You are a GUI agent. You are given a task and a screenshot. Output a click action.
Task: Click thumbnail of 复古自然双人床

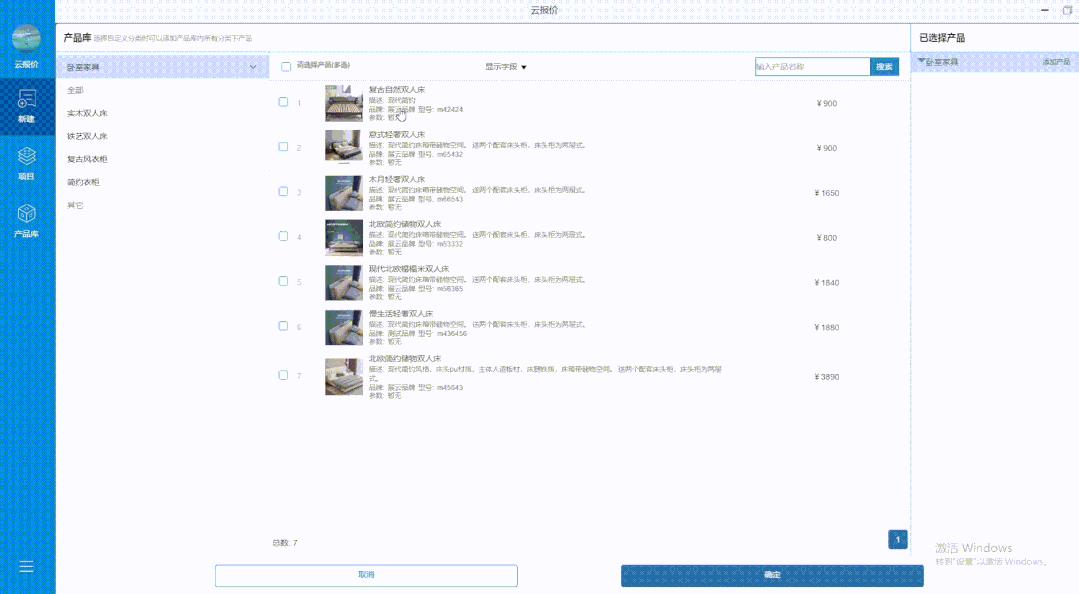[x=343, y=103]
